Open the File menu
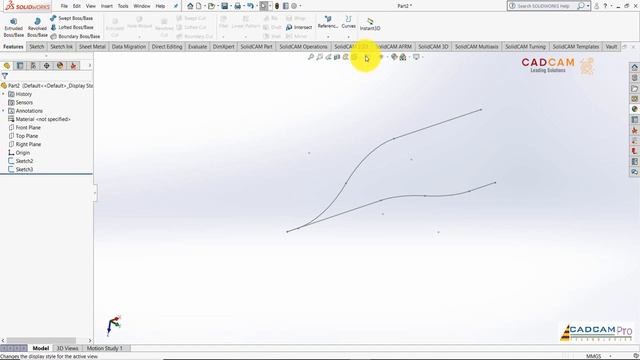Image resolution: width=640 pixels, height=360 pixels. [x=64, y=6]
